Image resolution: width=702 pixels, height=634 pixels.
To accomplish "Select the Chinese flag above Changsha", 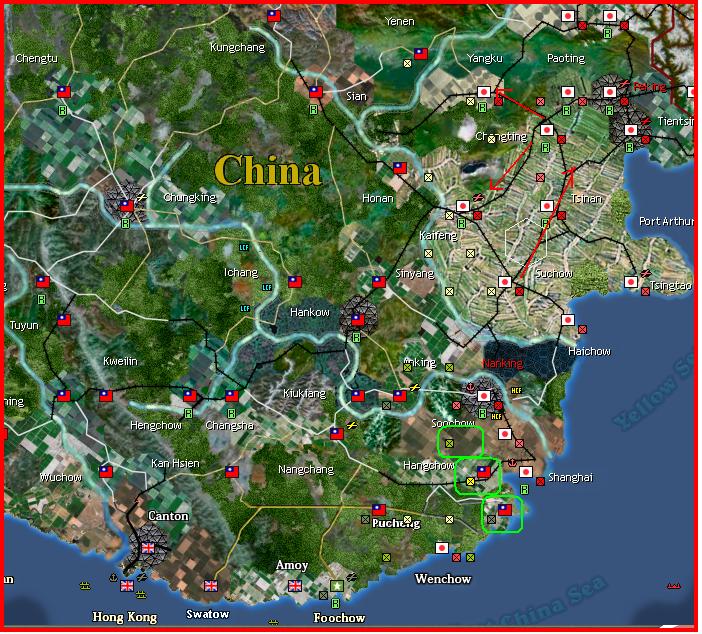I will [x=231, y=395].
